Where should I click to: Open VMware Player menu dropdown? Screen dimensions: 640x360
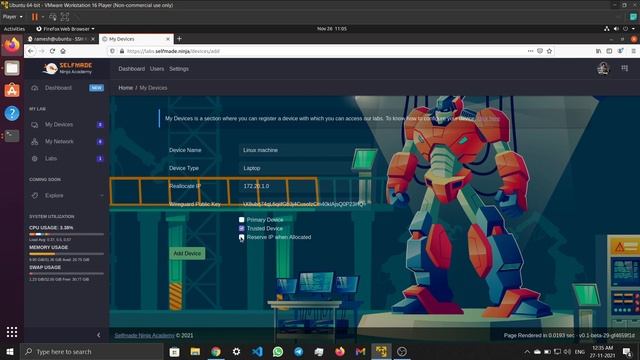click(13, 17)
